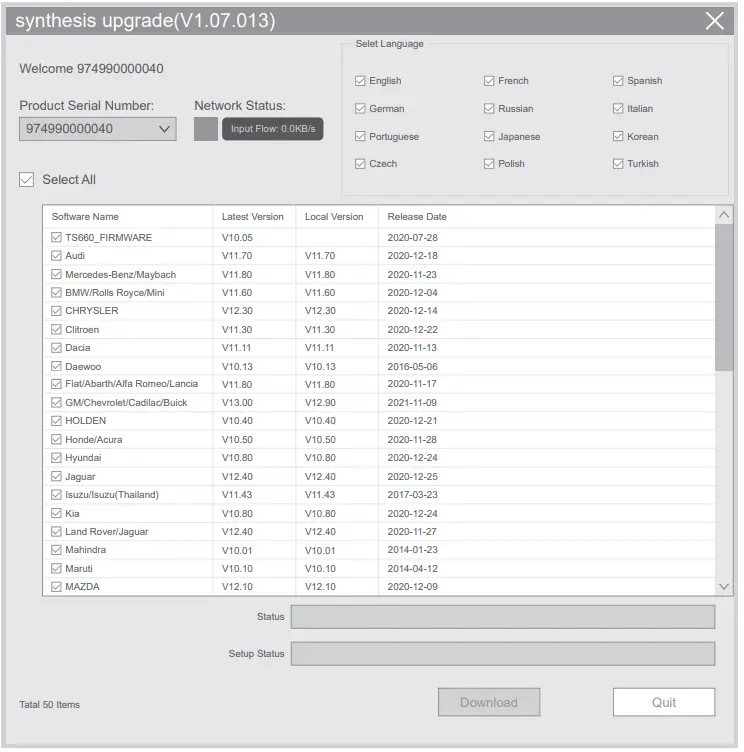The width and height of the screenshot is (744, 752).
Task: Click the scroll down arrow of software list
Action: [x=724, y=587]
